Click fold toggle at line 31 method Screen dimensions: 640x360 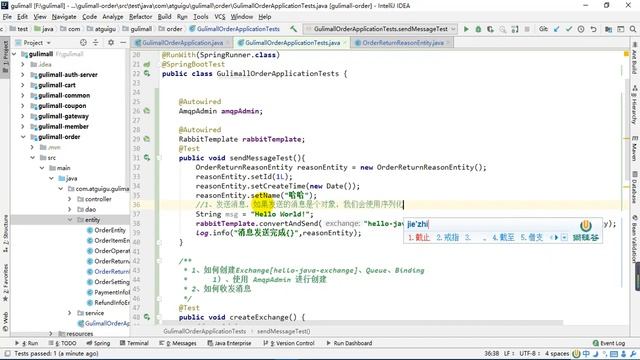pos(158,158)
